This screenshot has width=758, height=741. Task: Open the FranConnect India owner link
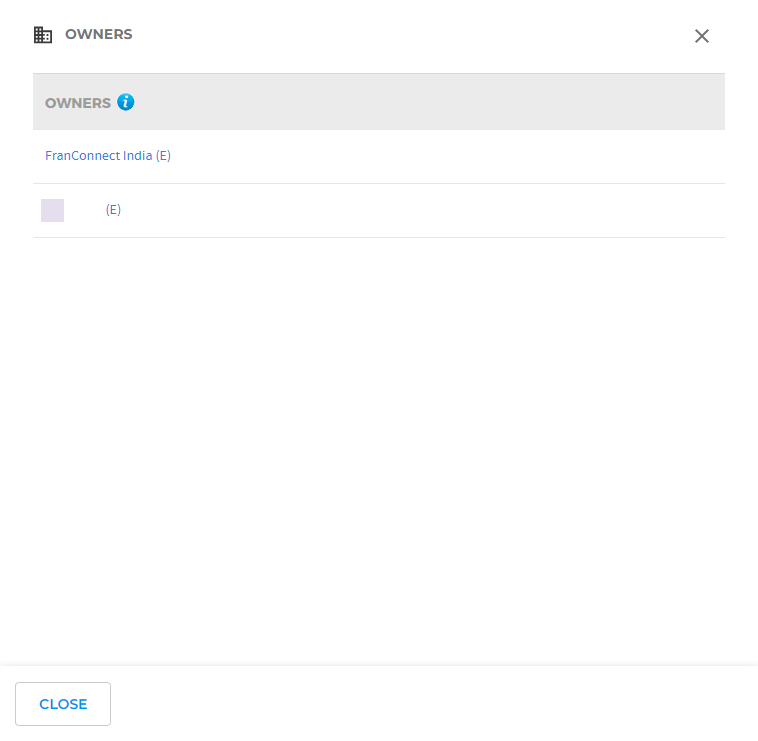pyautogui.click(x=99, y=156)
